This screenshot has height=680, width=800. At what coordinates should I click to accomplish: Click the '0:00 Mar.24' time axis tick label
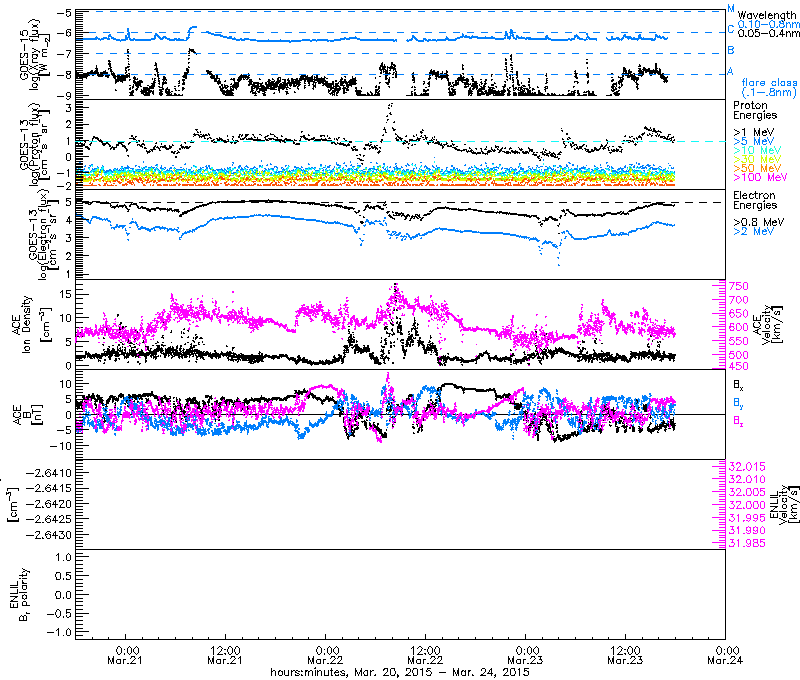coord(725,655)
